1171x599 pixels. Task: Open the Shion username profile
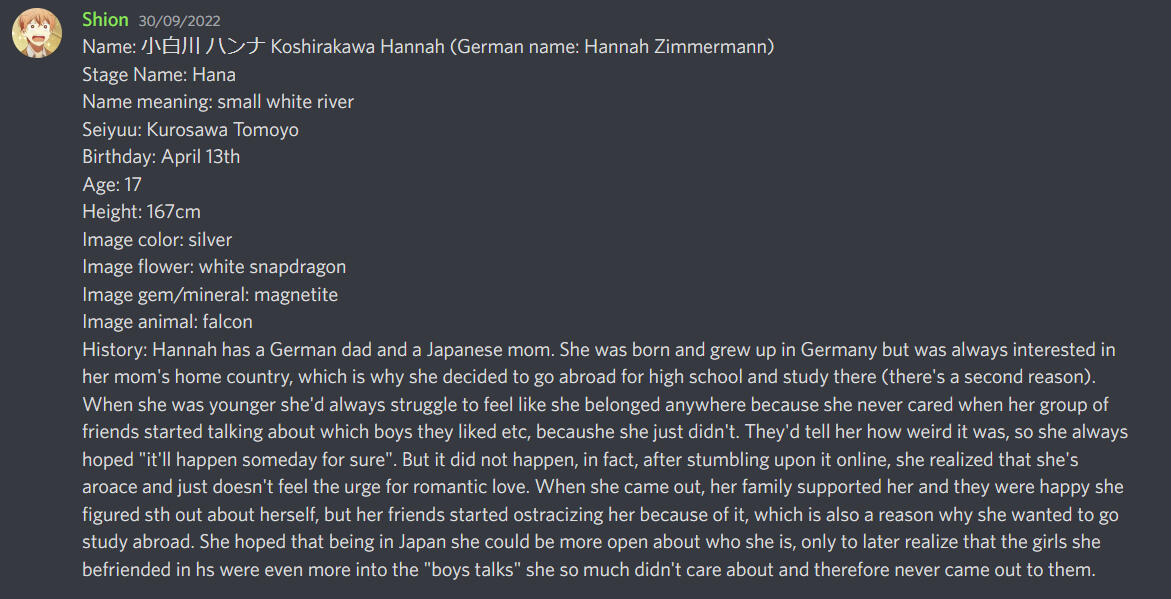click(x=105, y=20)
